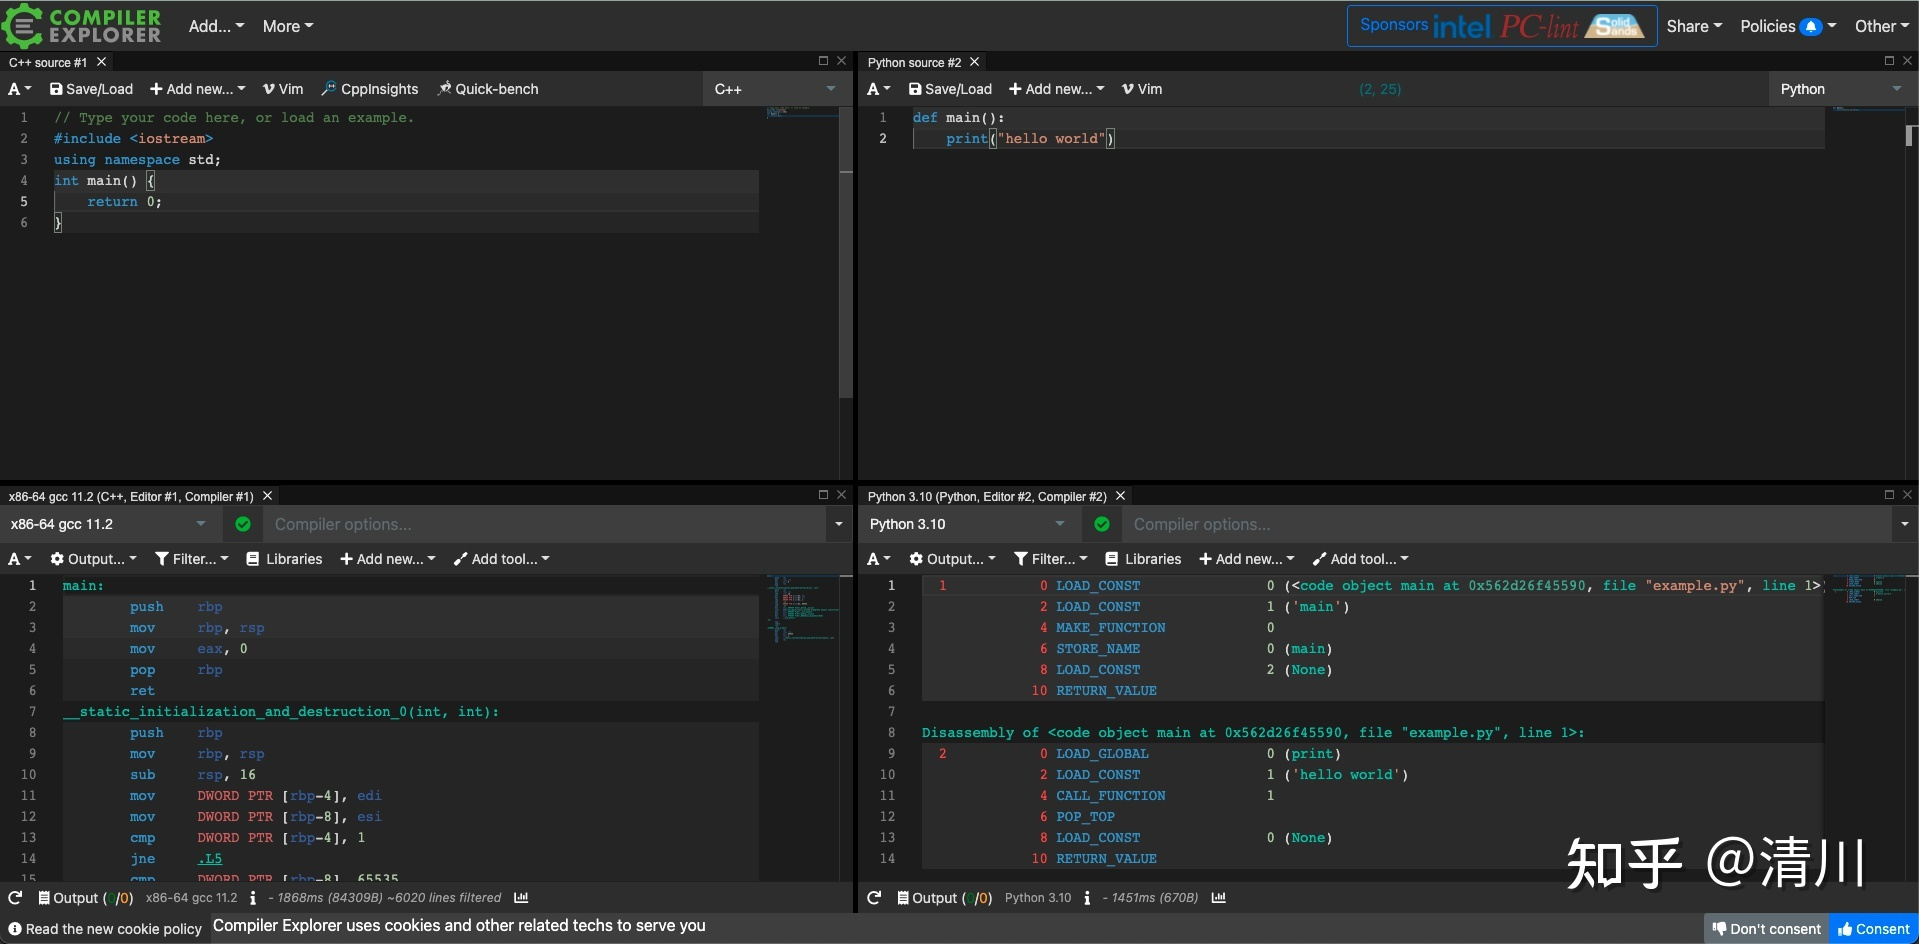Open the Add... top menu
Screen dimensions: 1919x944
(x=216, y=26)
